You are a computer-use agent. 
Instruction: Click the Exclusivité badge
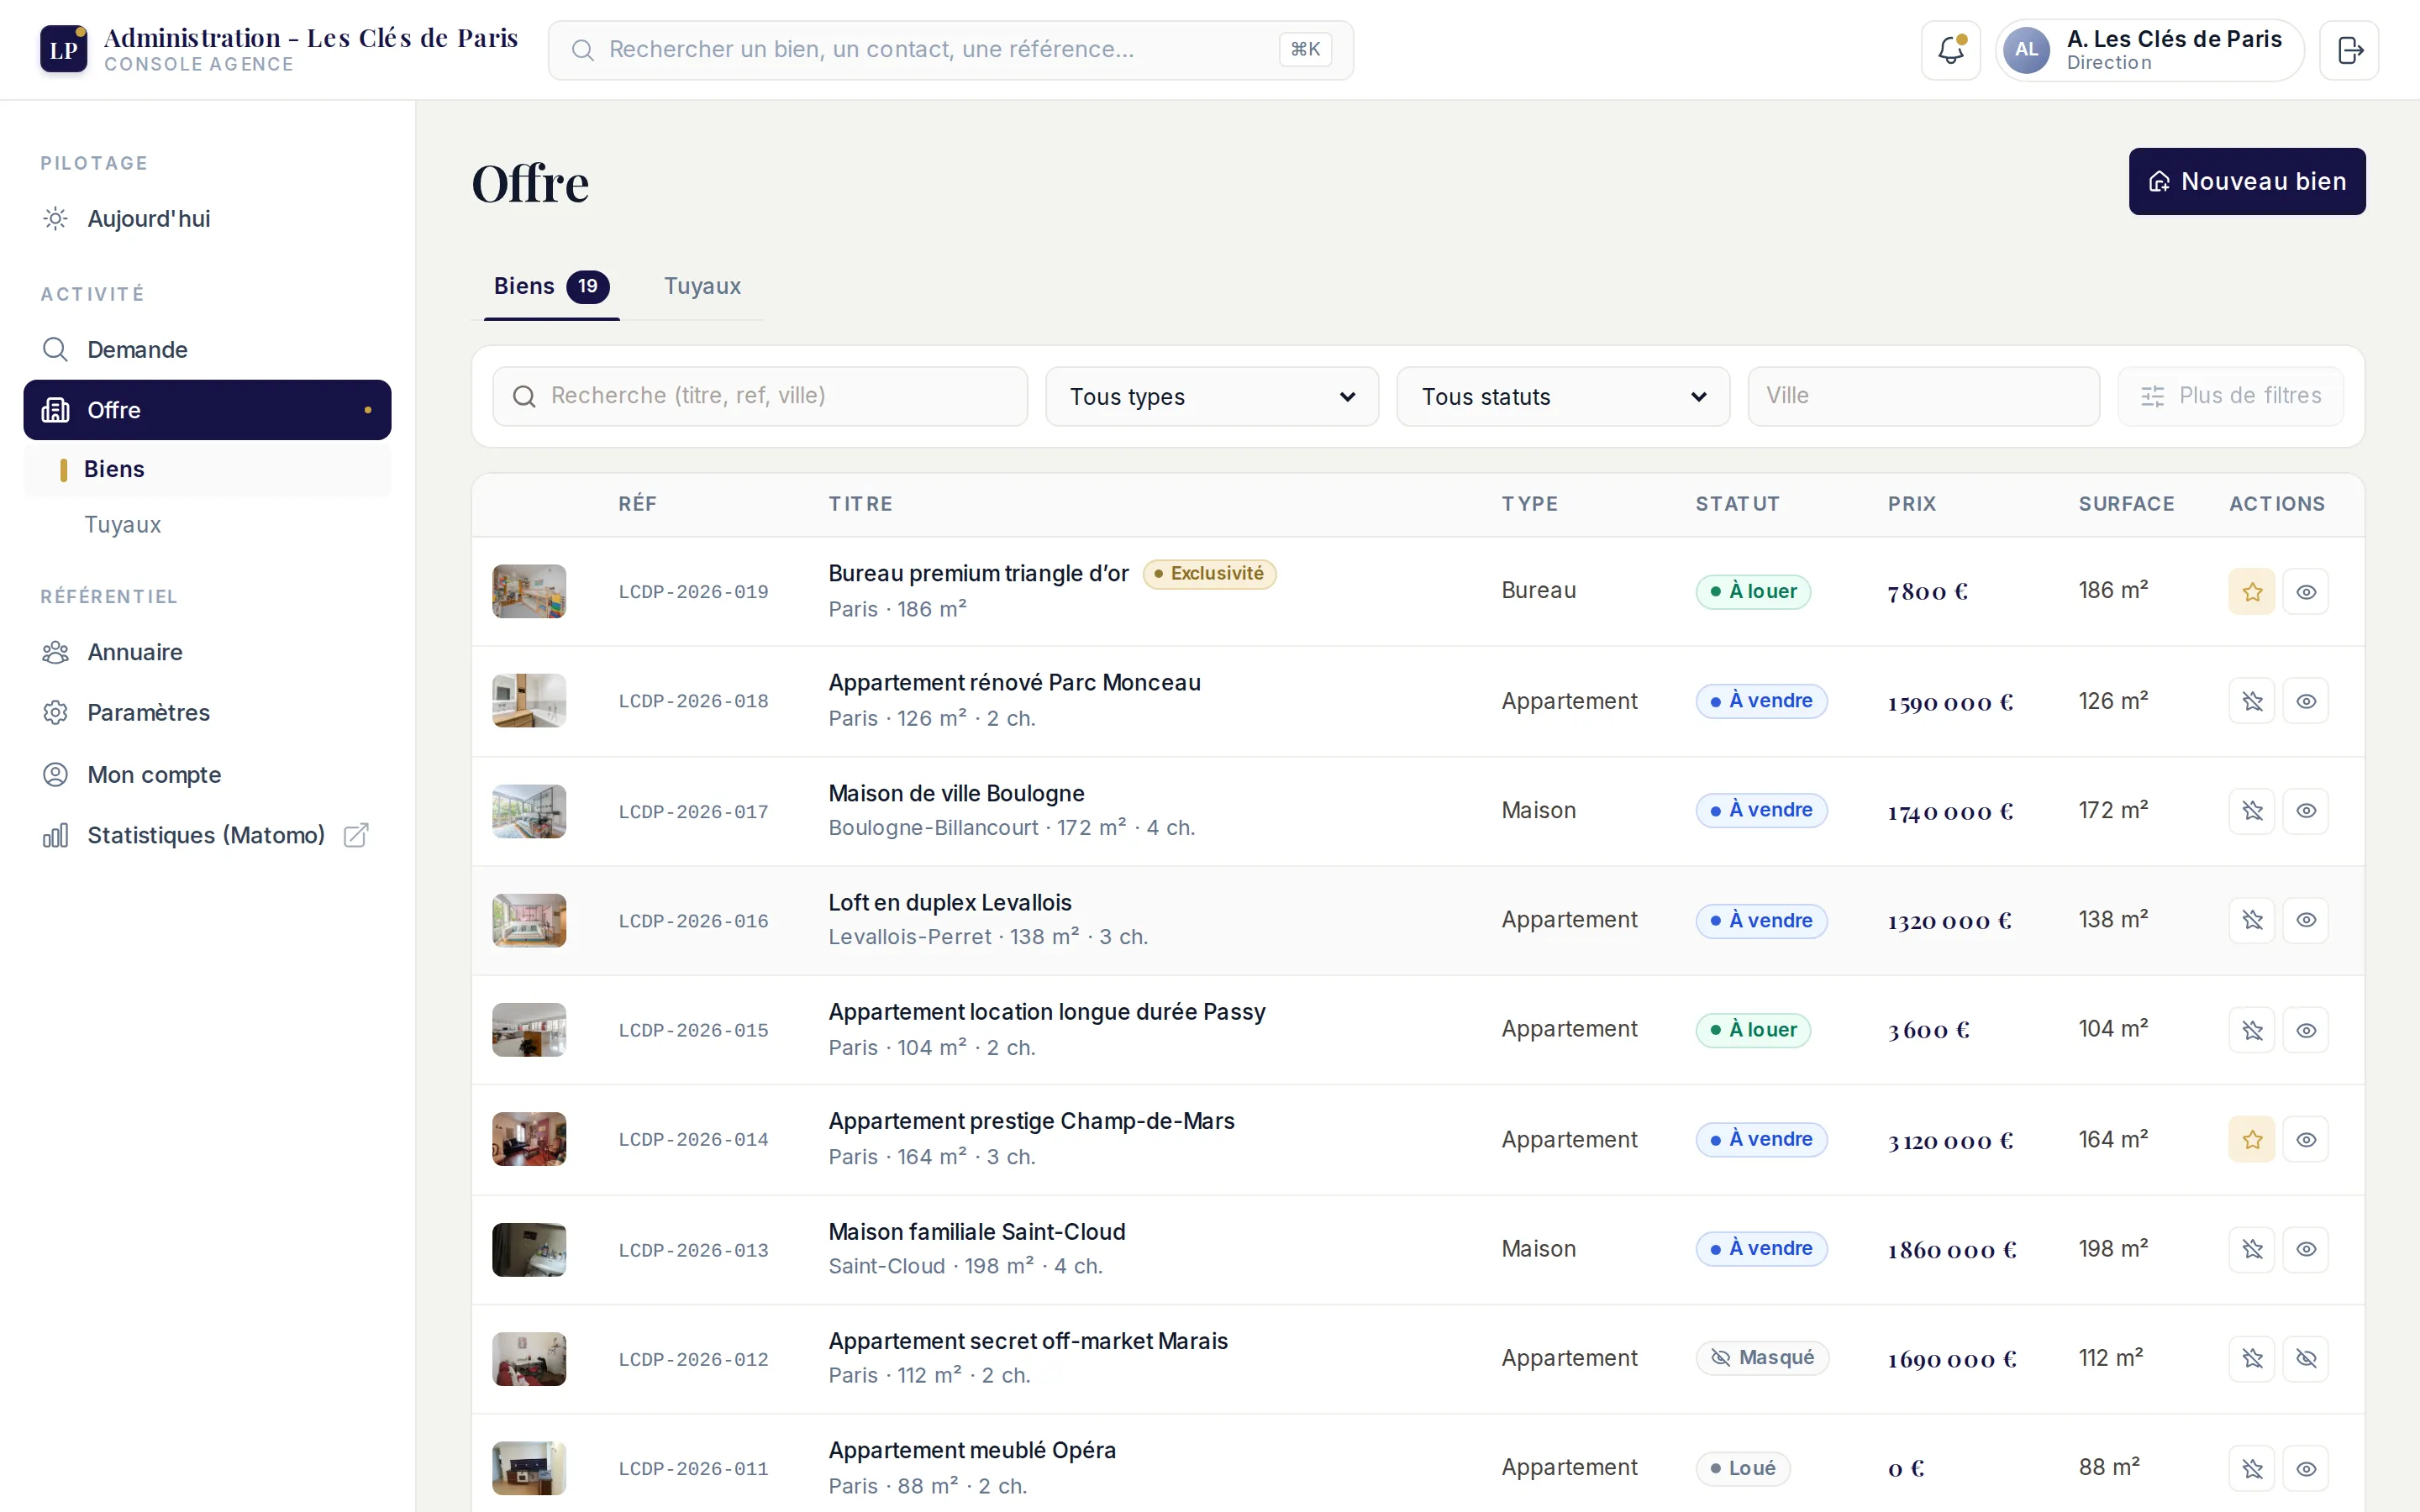(x=1209, y=574)
